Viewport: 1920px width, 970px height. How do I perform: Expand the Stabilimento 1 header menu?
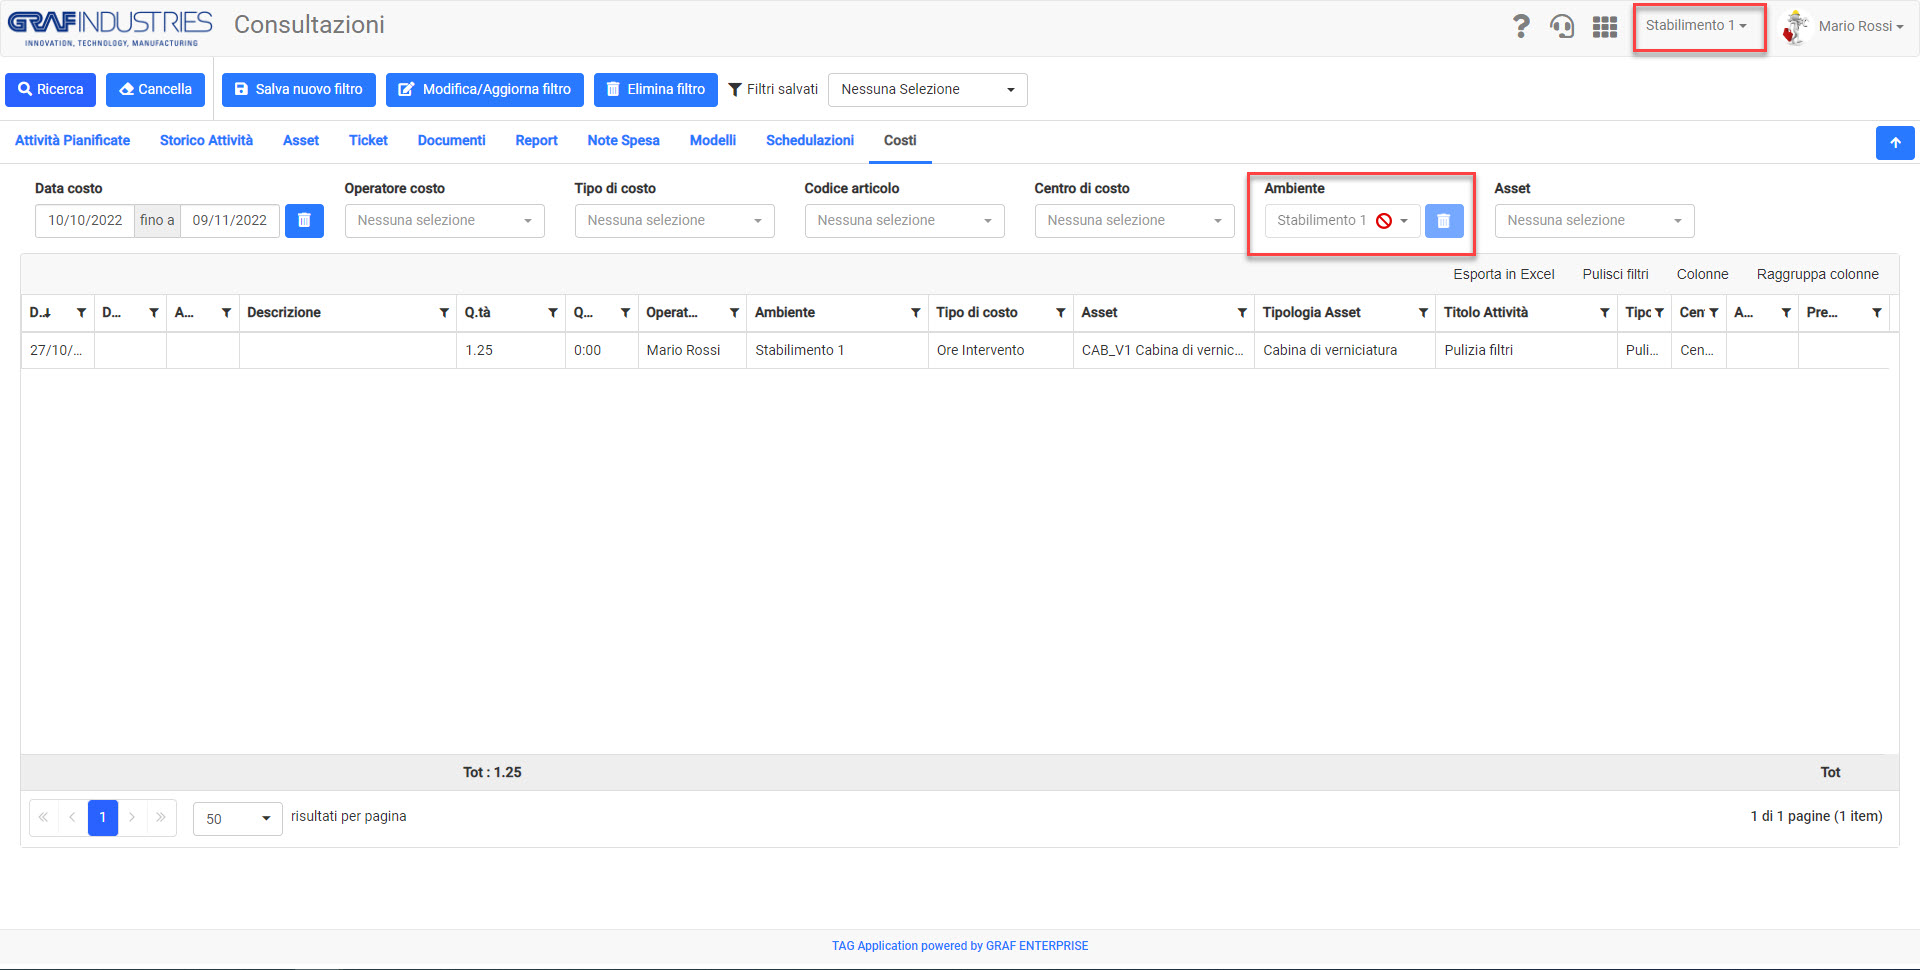pyautogui.click(x=1697, y=26)
